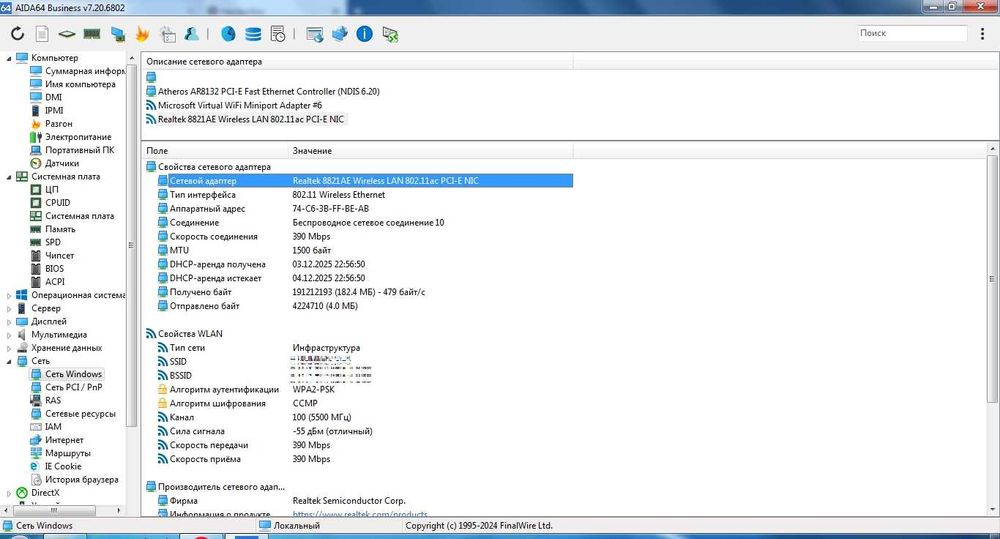Click the monitor diagnostics toolbar icon

[x=117, y=34]
